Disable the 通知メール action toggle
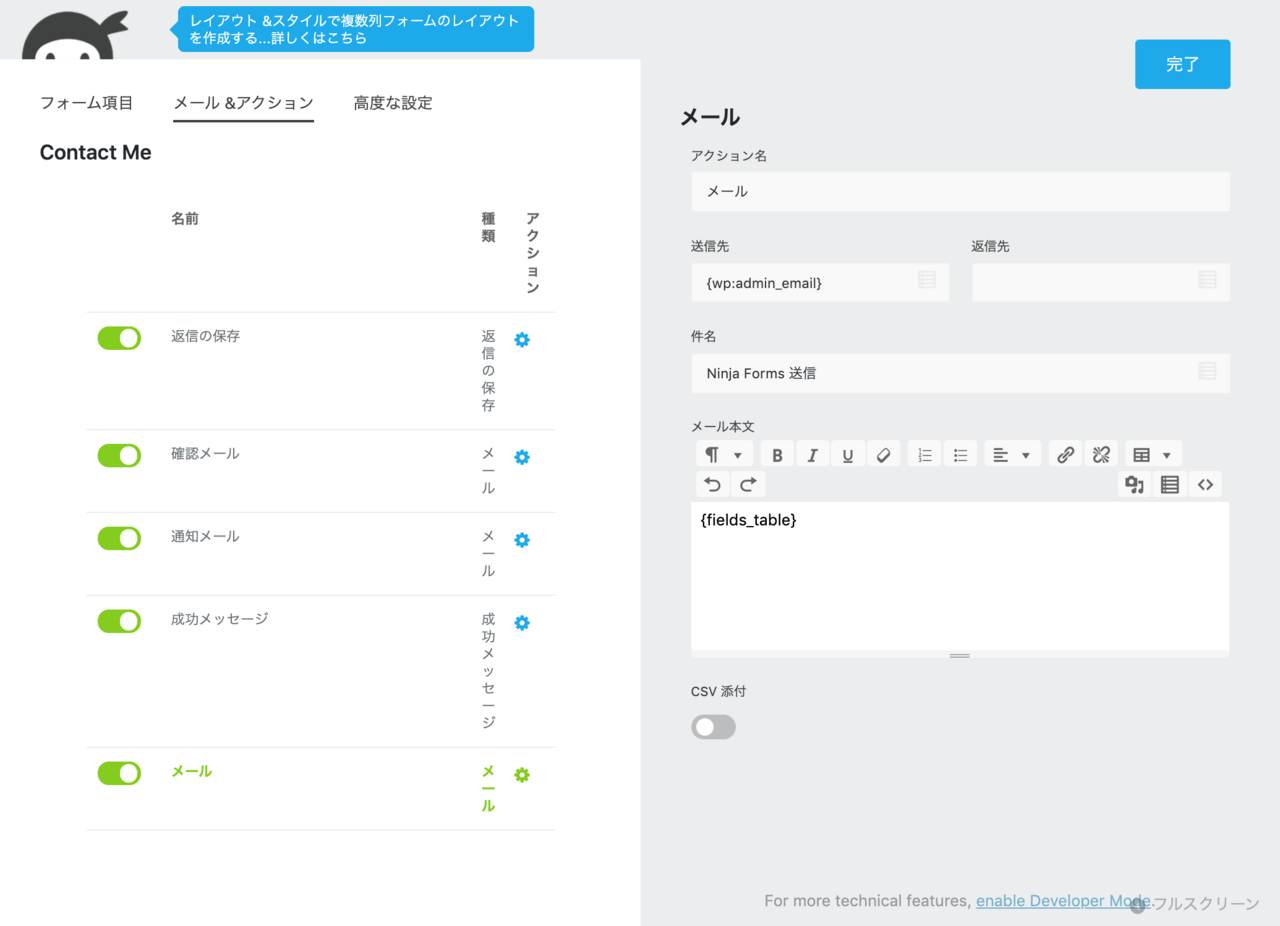The height and width of the screenshot is (926, 1280). coord(119,538)
